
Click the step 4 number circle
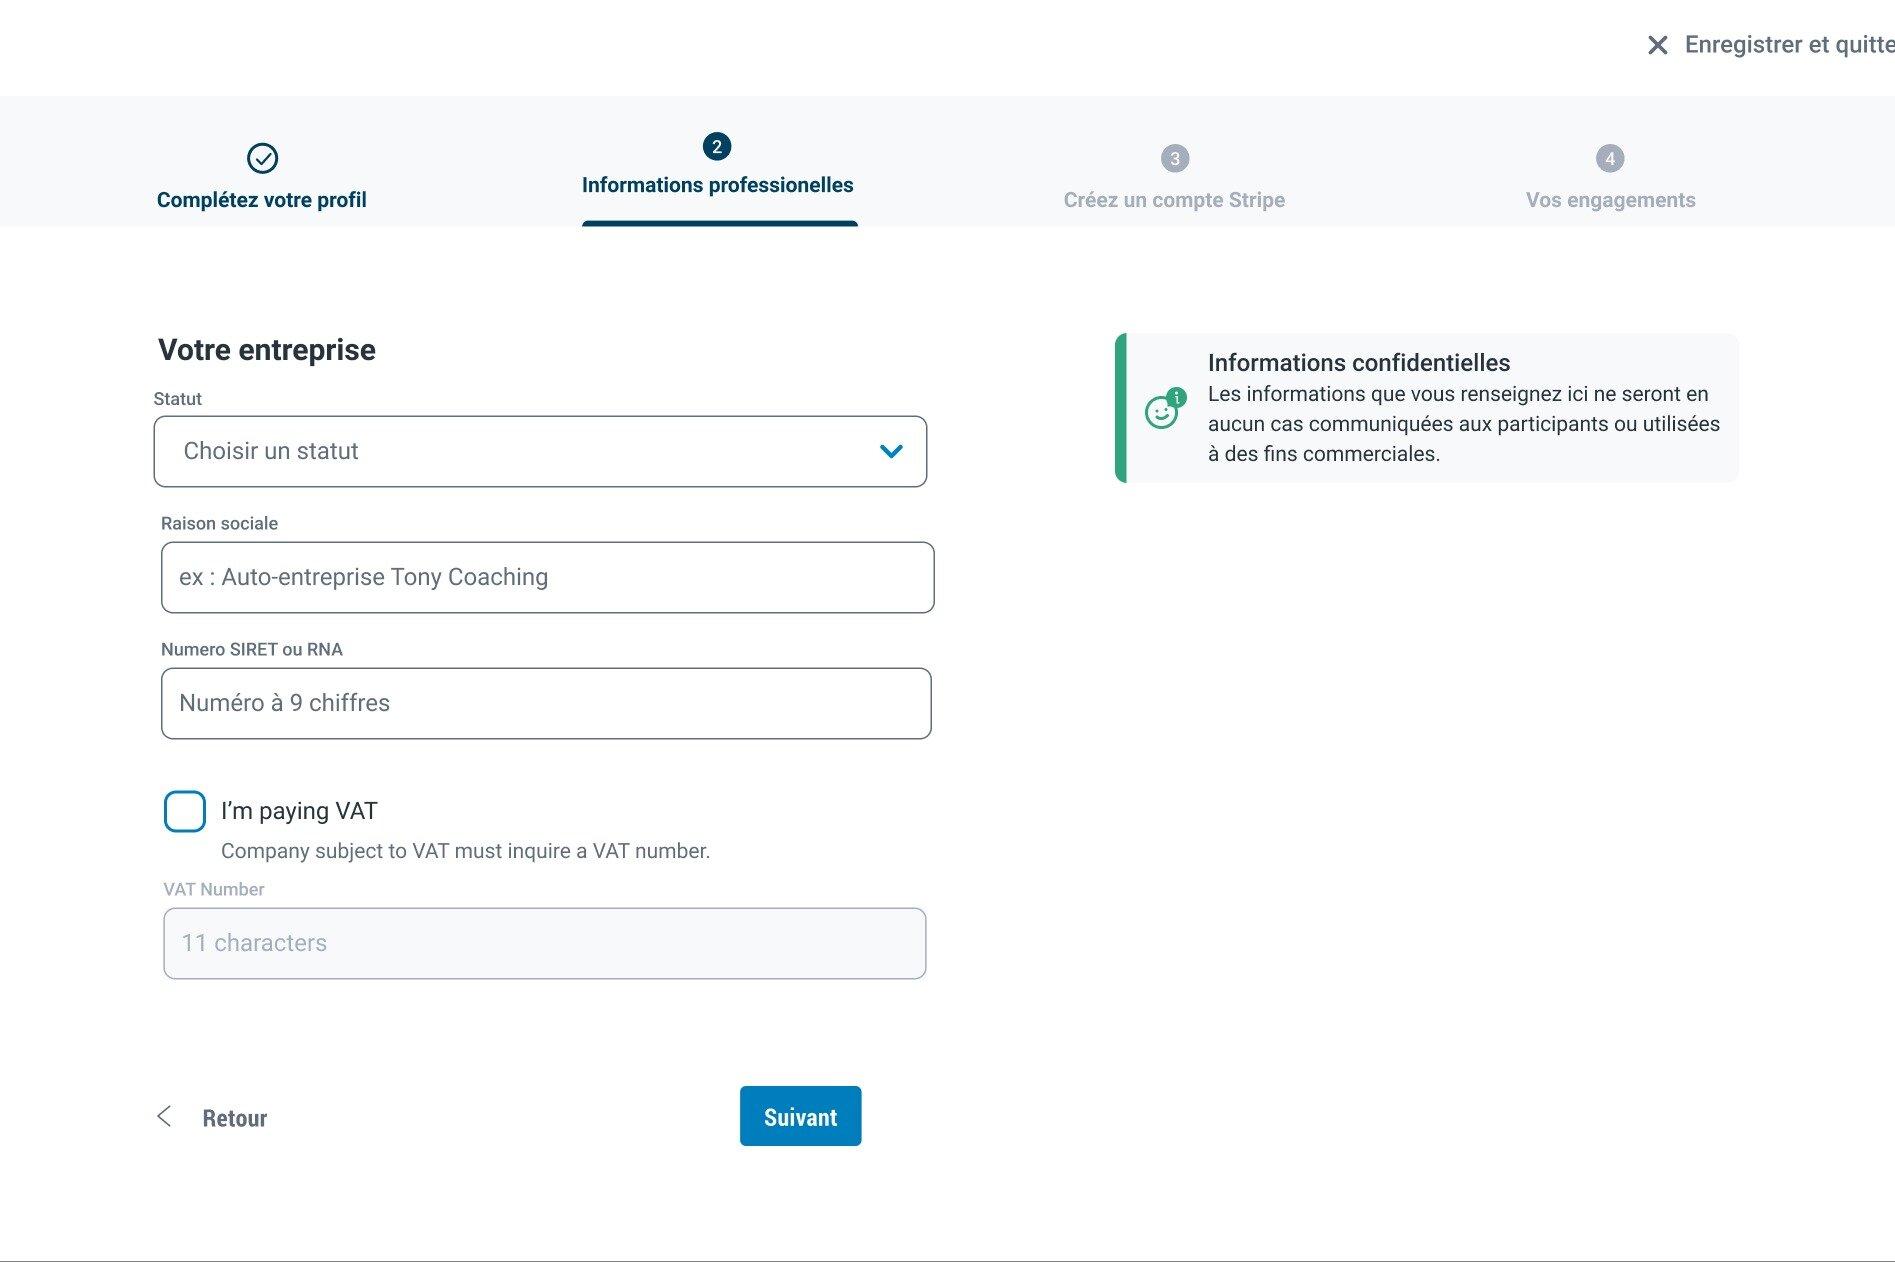(x=1609, y=158)
